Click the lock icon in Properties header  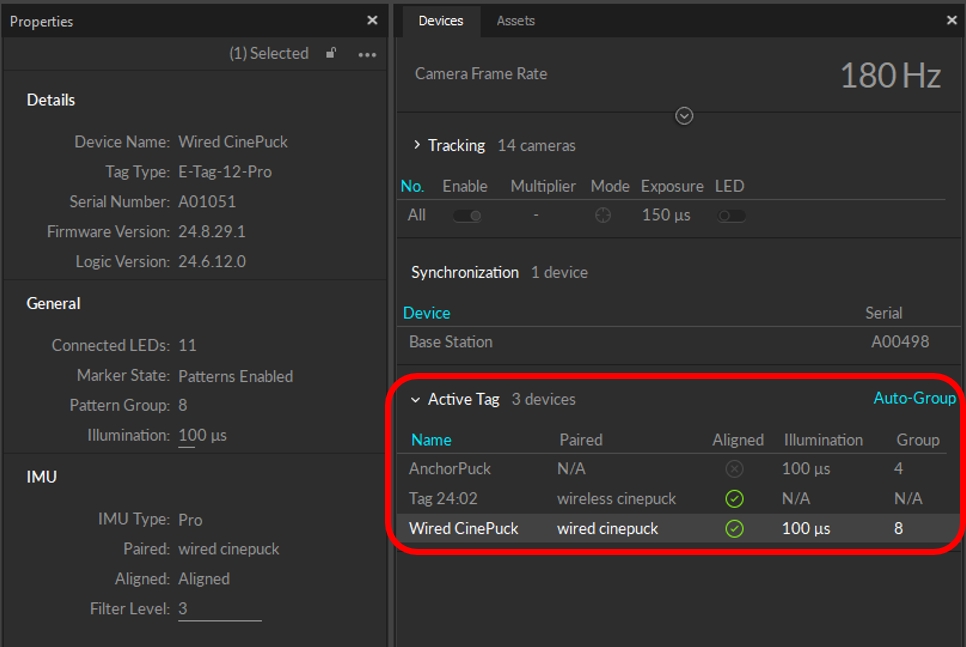coord(331,54)
